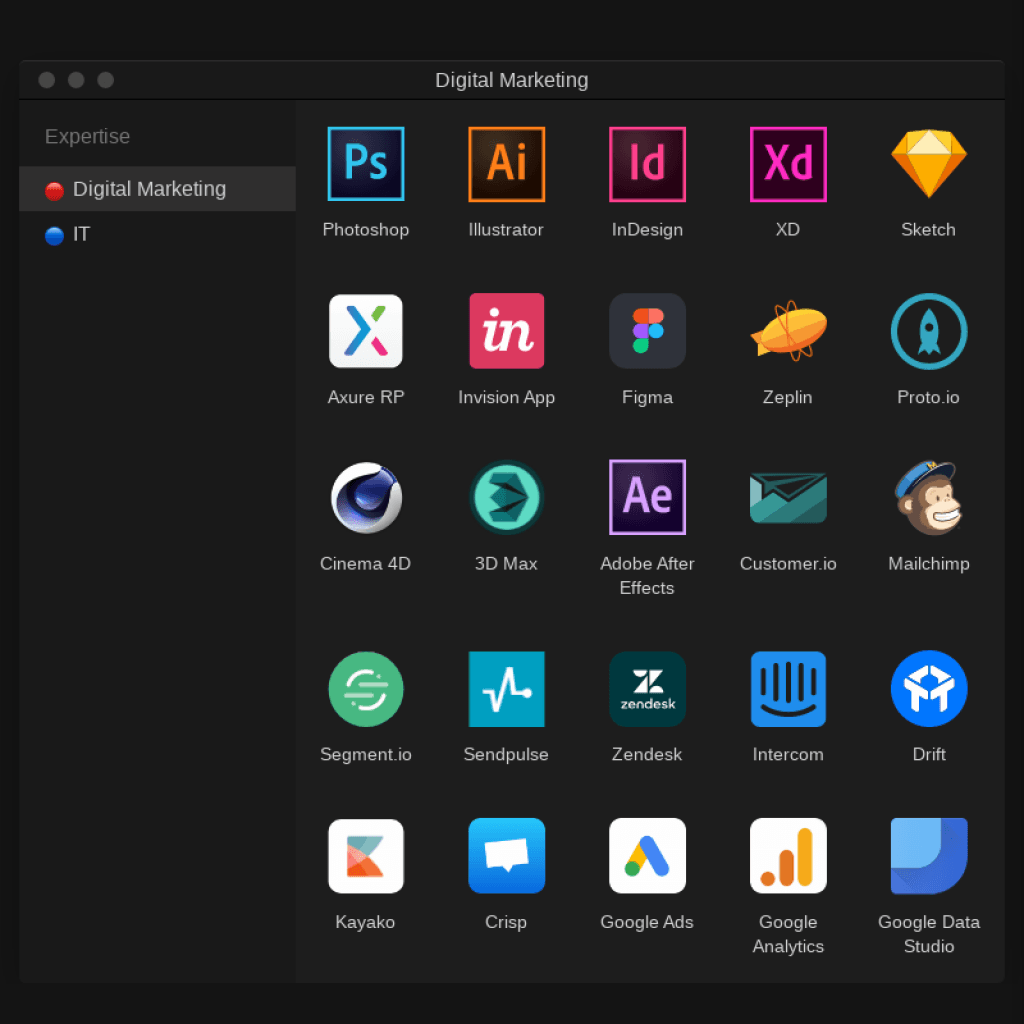The image size is (1024, 1024).
Task: Click the Mailchimp label text
Action: coord(929,564)
